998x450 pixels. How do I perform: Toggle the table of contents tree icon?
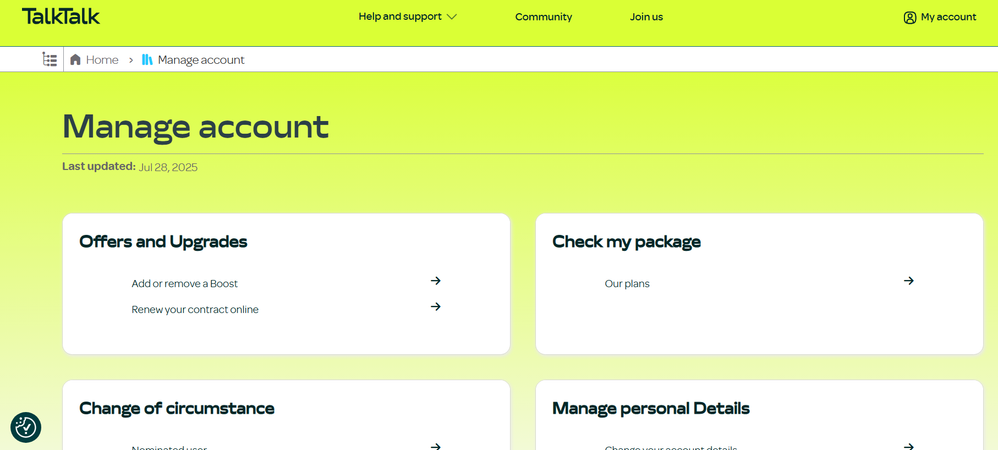[x=50, y=60]
